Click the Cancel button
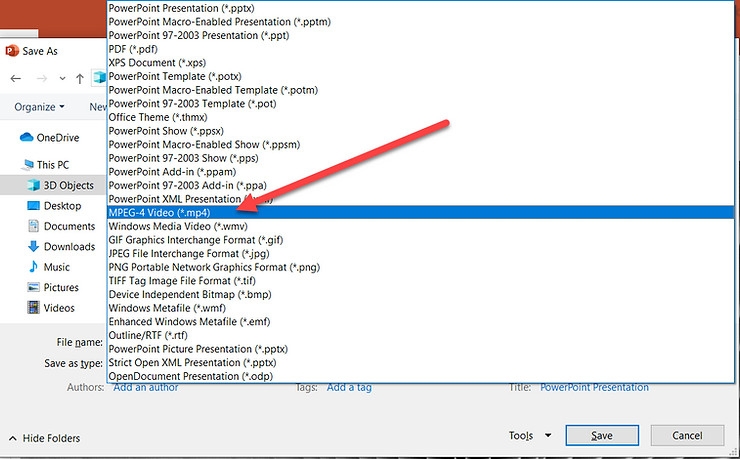 pos(687,435)
